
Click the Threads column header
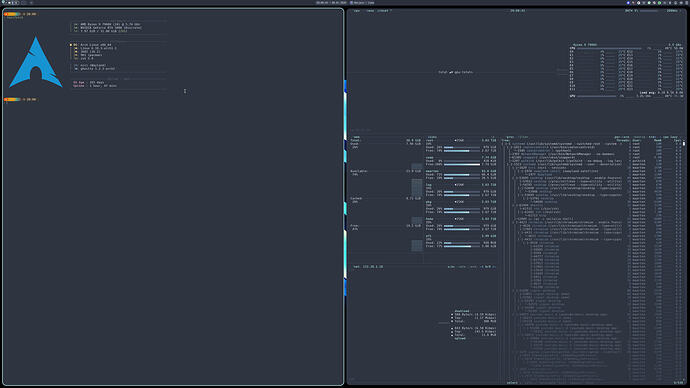623,140
